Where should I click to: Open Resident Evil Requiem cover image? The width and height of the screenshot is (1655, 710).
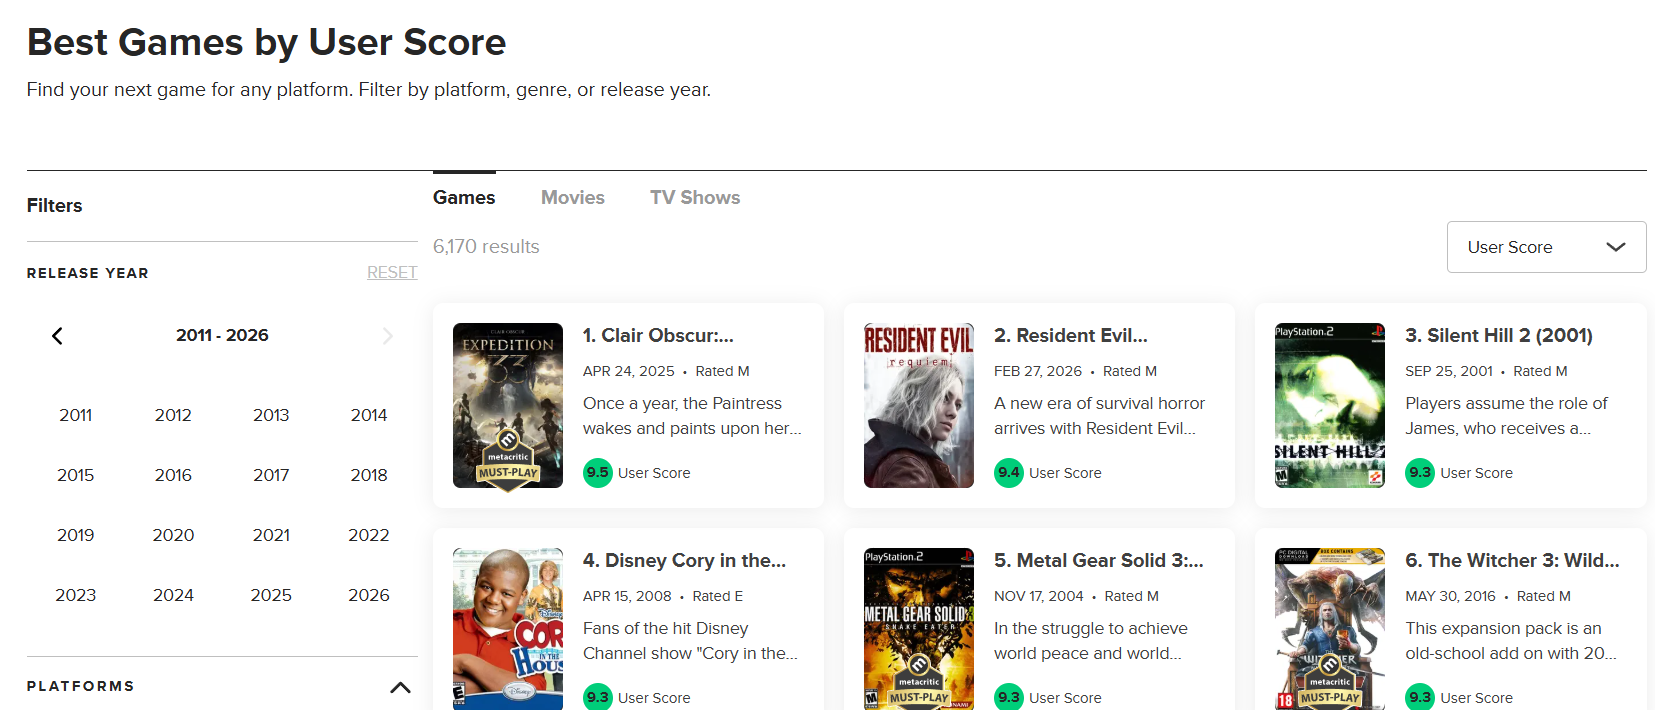(x=919, y=405)
